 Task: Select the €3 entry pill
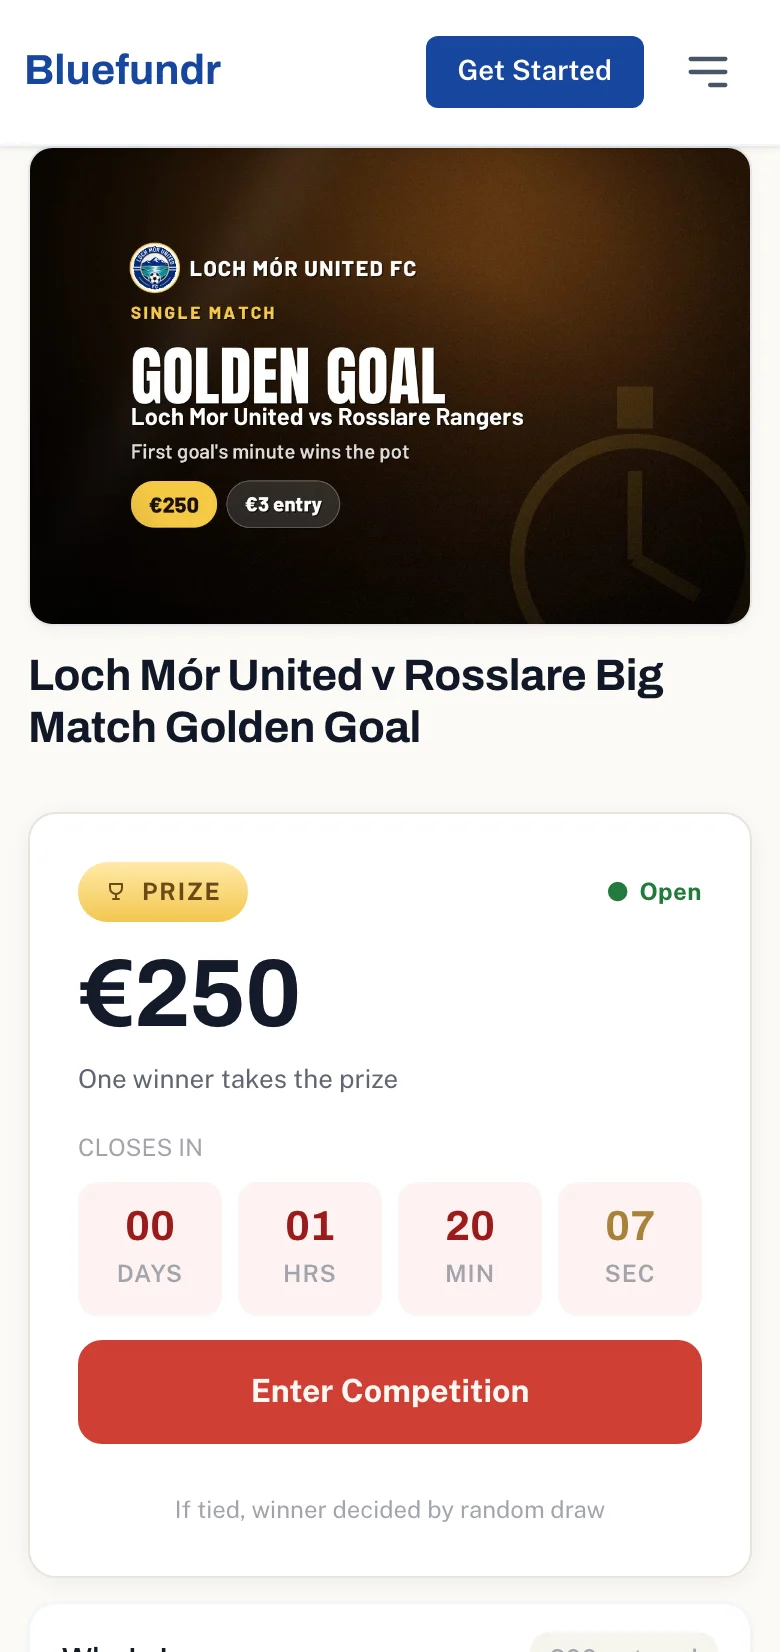click(x=283, y=505)
